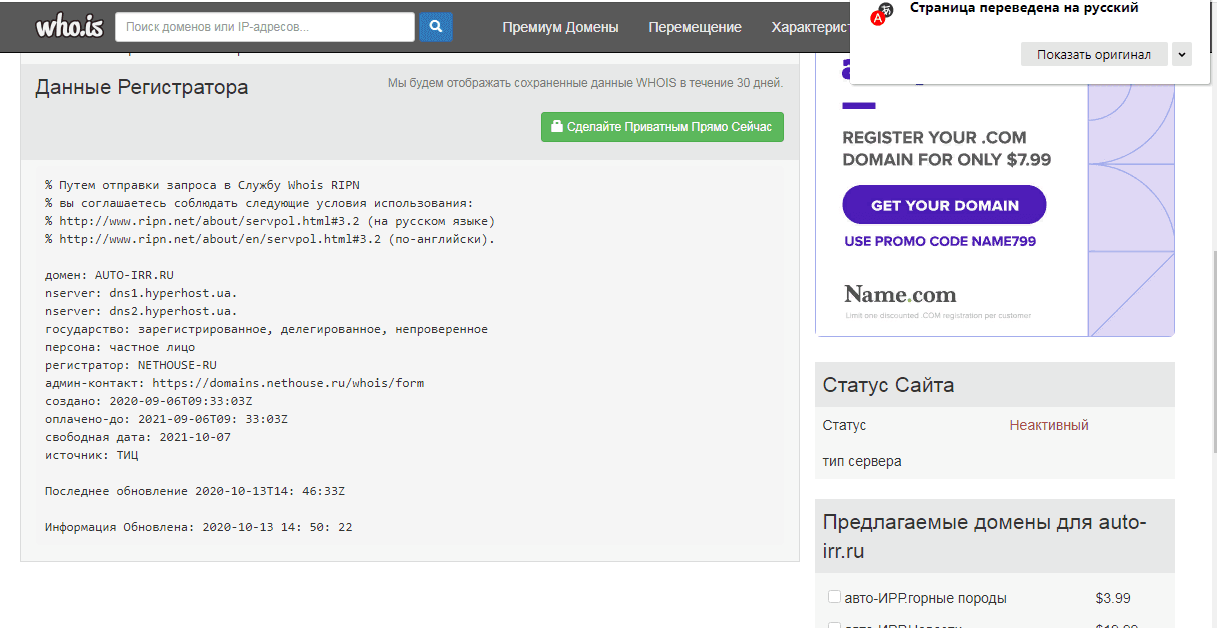Image resolution: width=1217 pixels, height=628 pixels.
Task: Click the Неактивный status text
Action: 1048,425
